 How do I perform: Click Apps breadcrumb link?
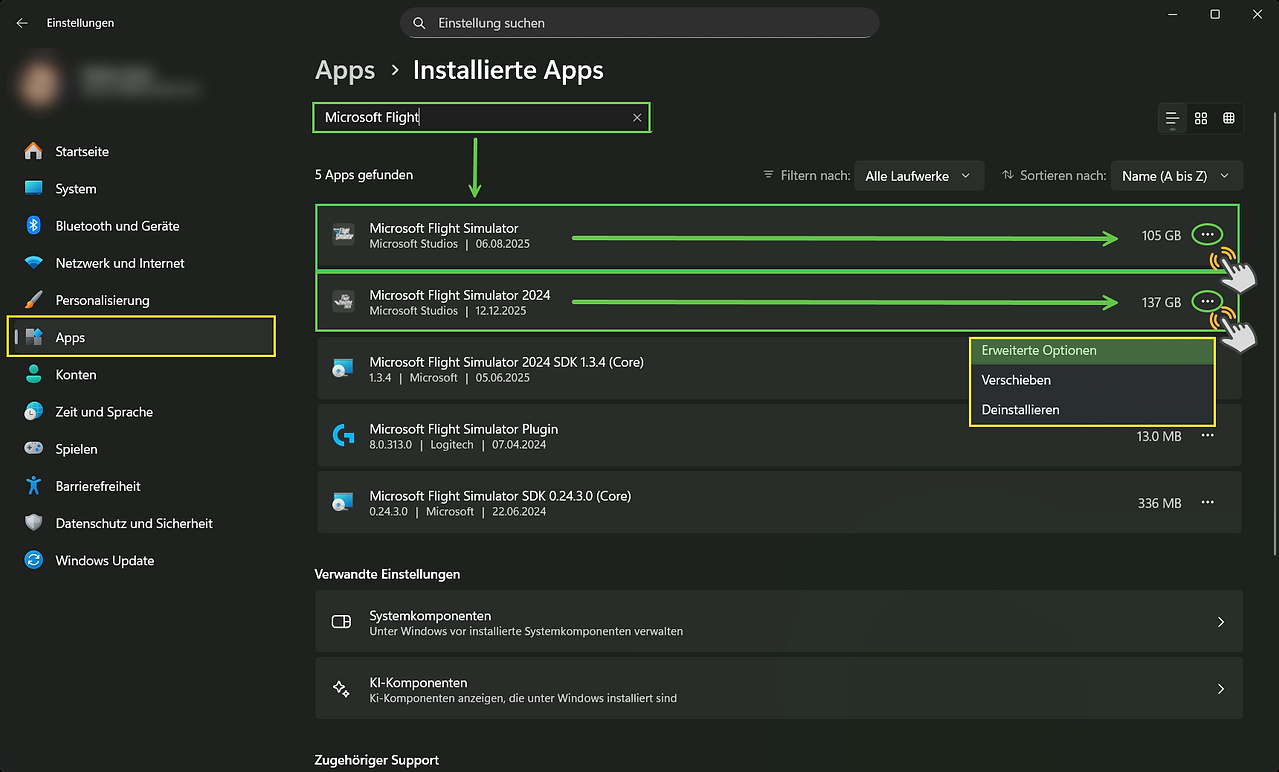[x=345, y=71]
